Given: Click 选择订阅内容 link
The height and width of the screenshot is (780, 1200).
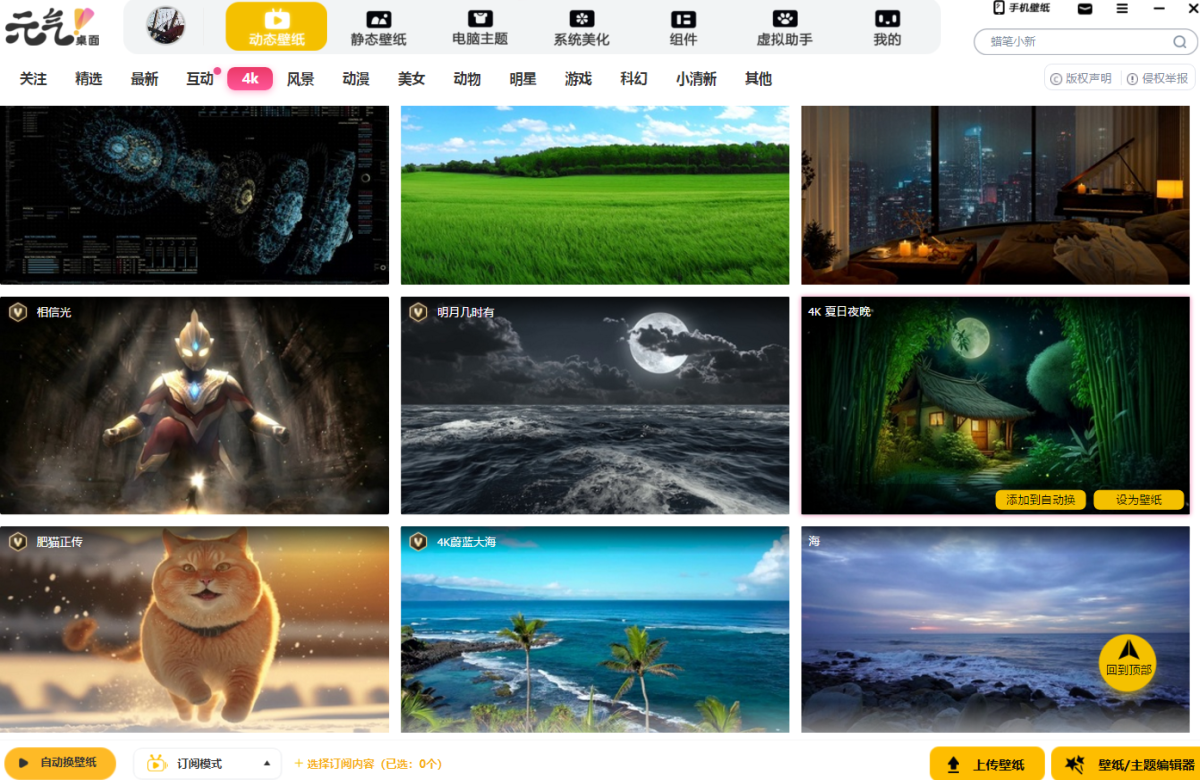Looking at the screenshot, I should click(368, 763).
